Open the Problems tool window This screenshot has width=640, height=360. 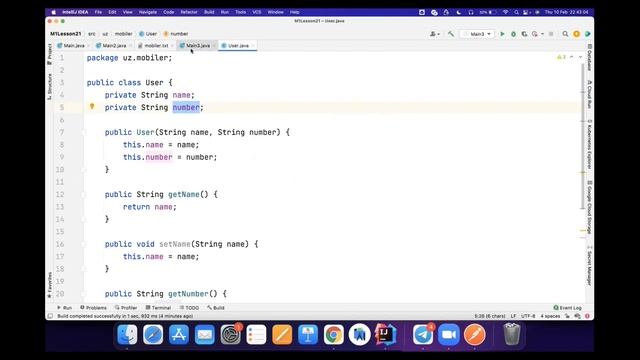point(93,308)
